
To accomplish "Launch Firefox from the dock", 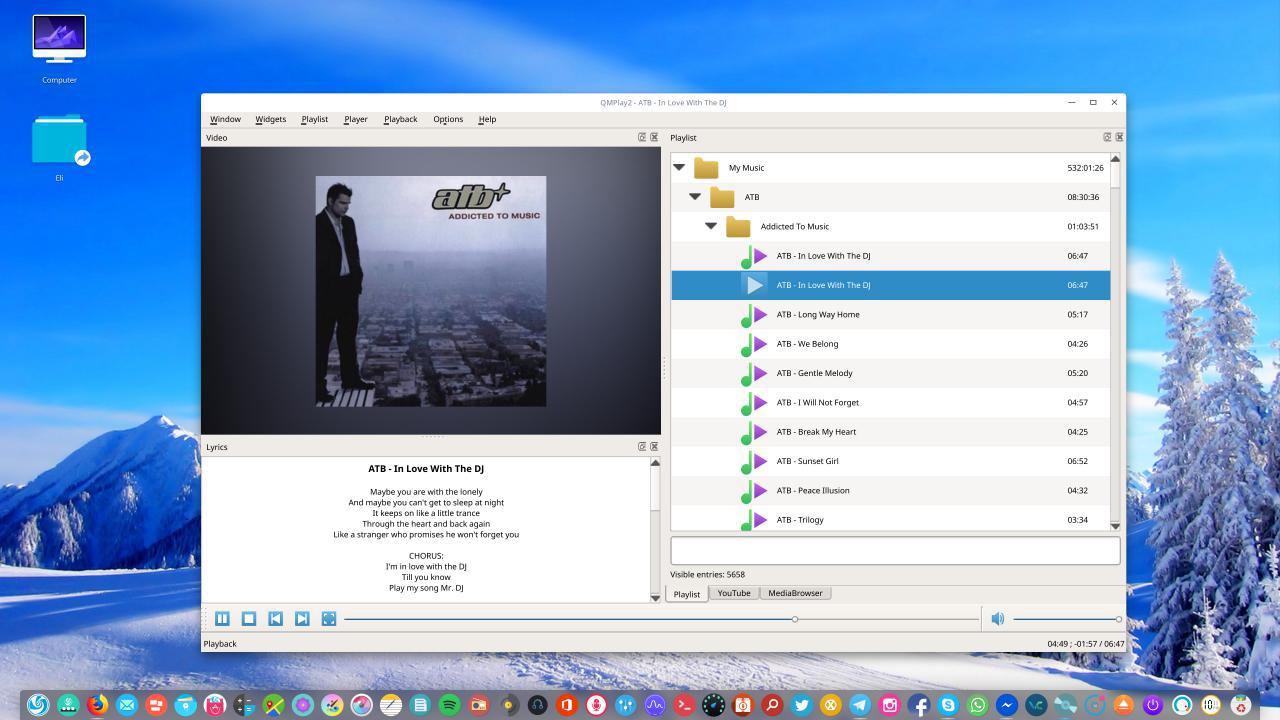I will [x=97, y=705].
